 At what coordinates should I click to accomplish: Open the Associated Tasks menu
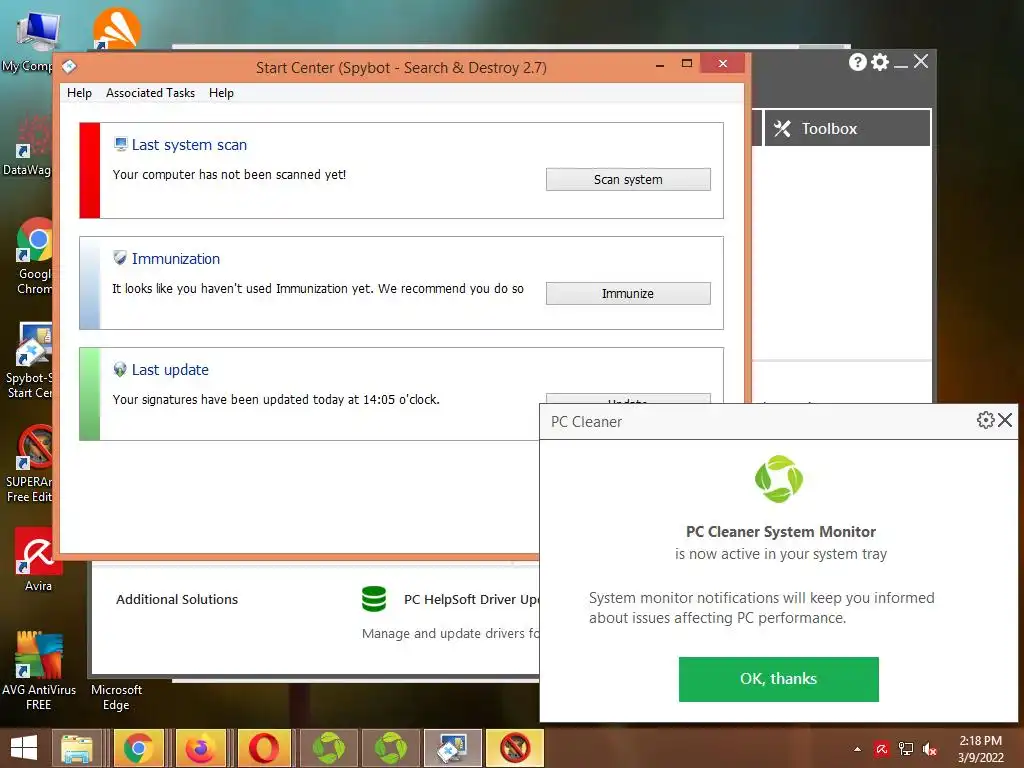click(x=150, y=93)
